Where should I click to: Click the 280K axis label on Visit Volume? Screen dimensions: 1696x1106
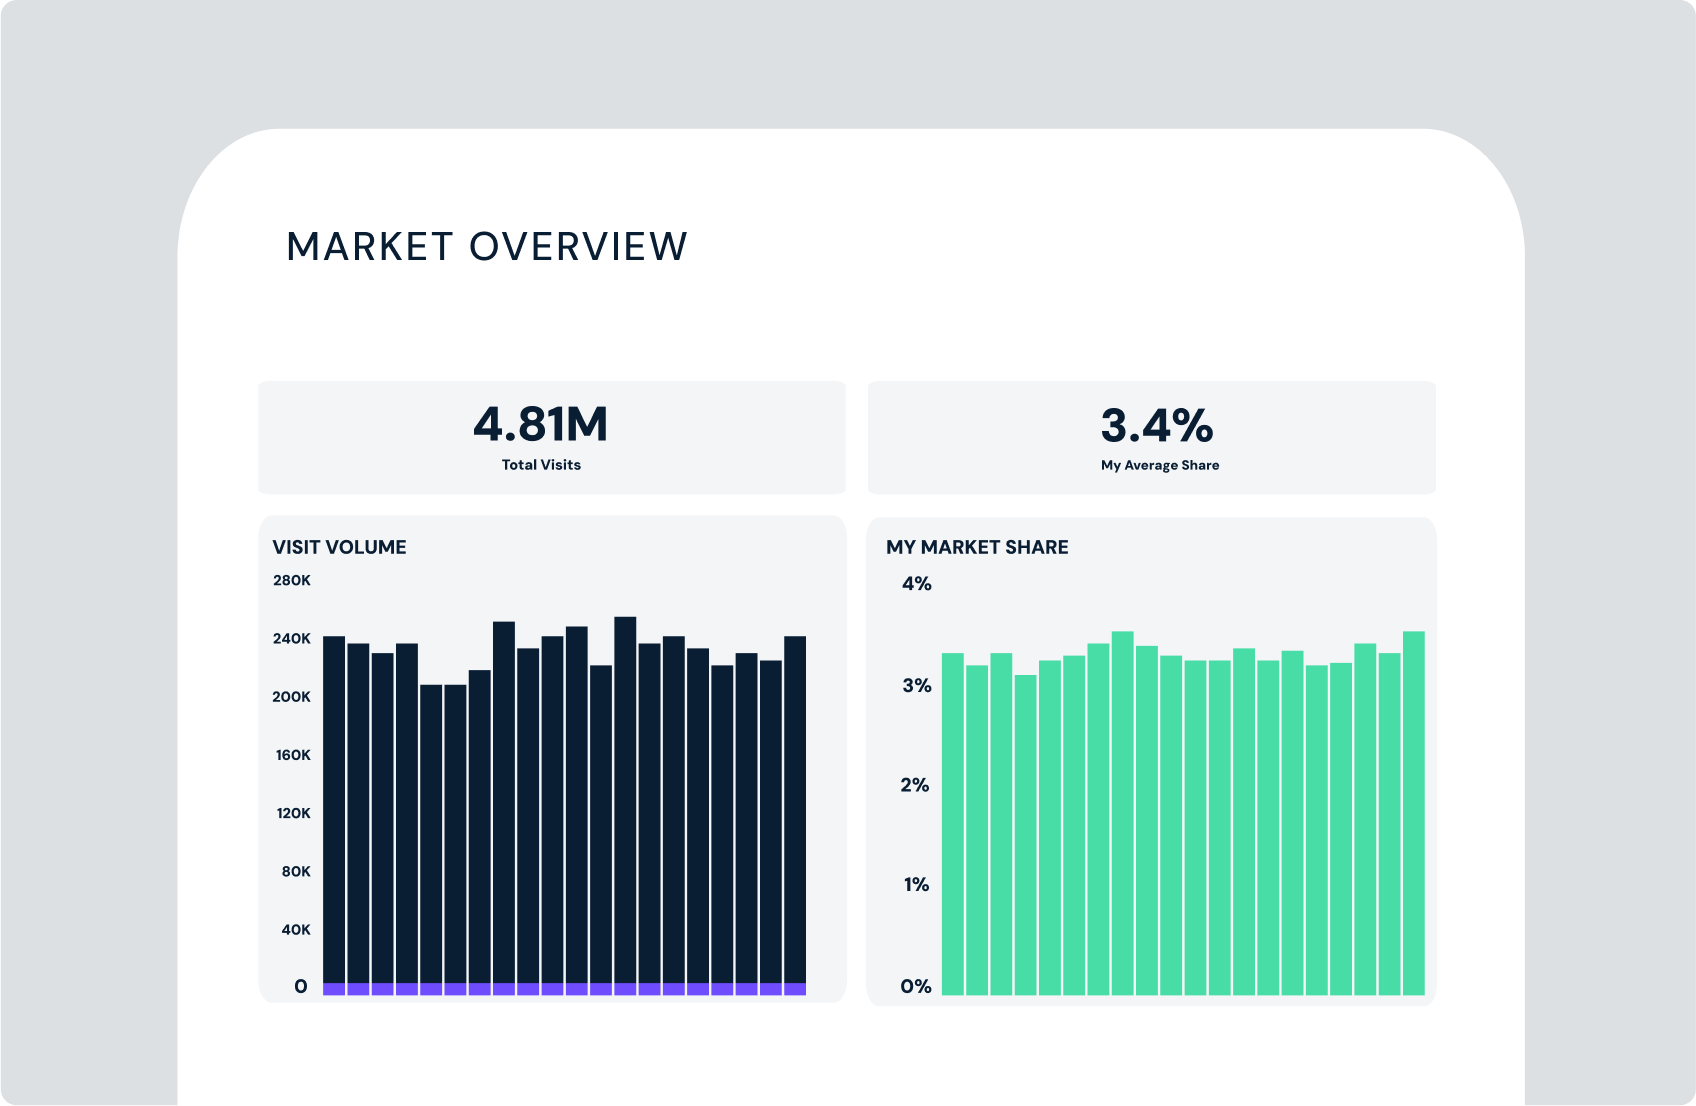[x=293, y=578]
